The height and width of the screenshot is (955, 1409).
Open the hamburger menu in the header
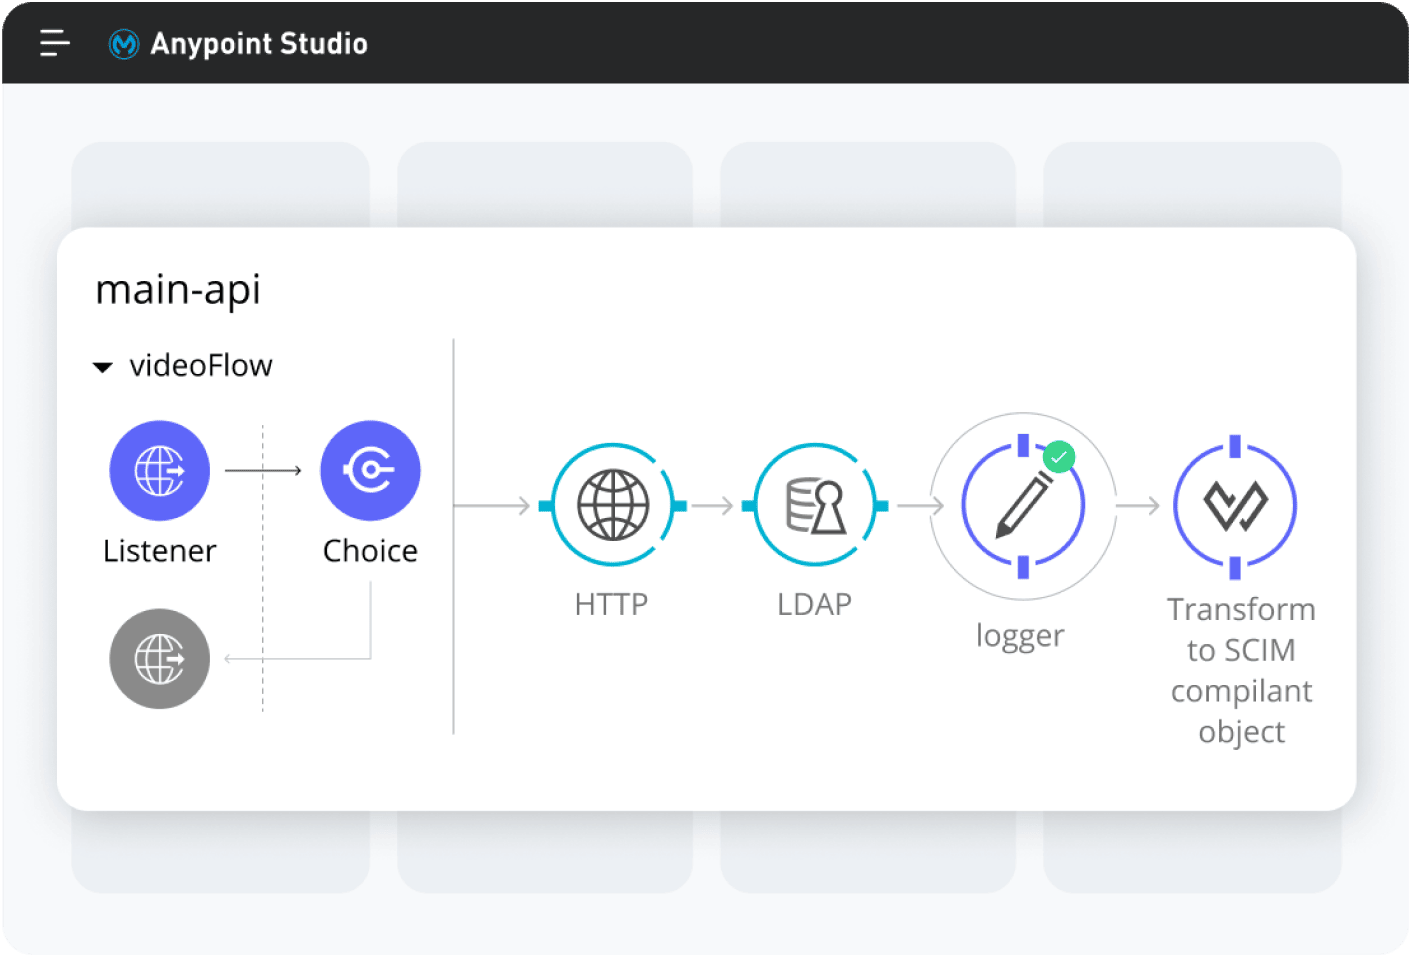54,43
